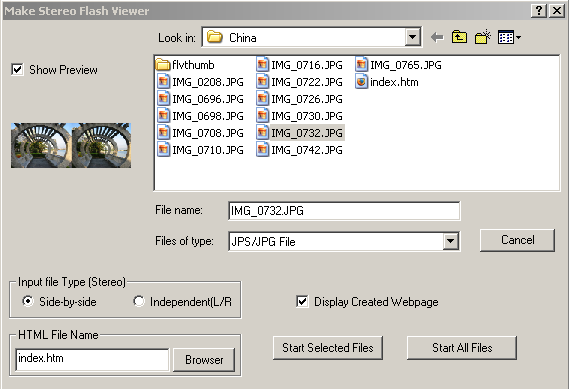The image size is (569, 389).
Task: Open the flvthumb folder
Action: pos(185,65)
